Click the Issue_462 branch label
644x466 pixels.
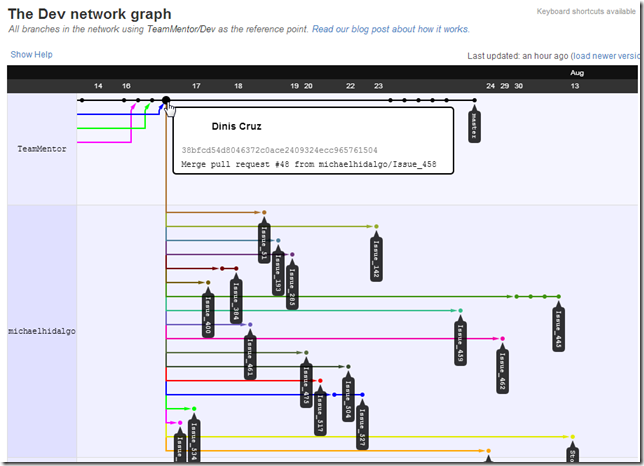click(502, 371)
